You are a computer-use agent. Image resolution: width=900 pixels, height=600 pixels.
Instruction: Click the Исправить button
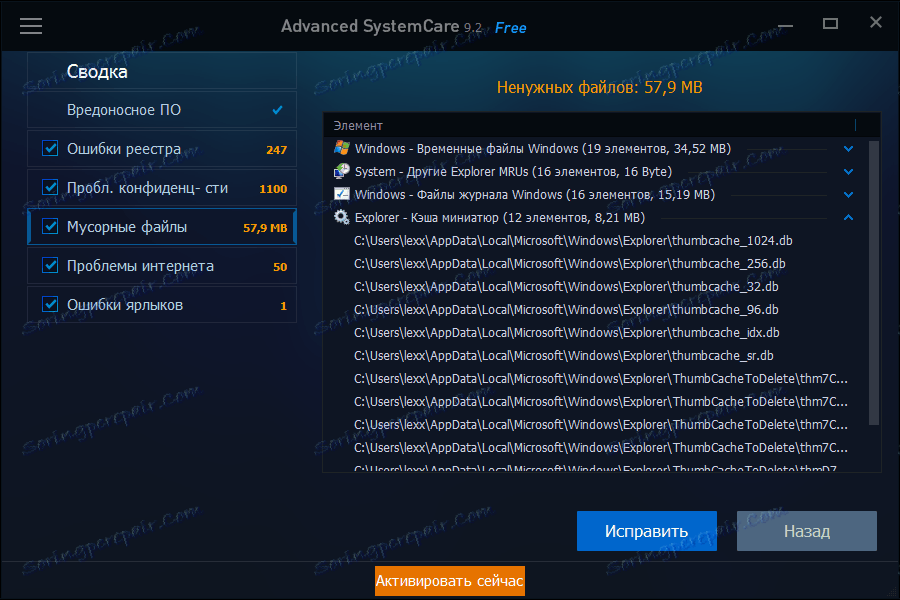pyautogui.click(x=647, y=531)
